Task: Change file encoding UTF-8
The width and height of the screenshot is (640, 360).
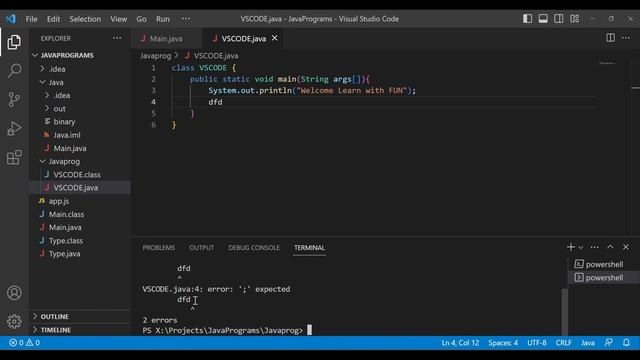Action: [x=537, y=343]
